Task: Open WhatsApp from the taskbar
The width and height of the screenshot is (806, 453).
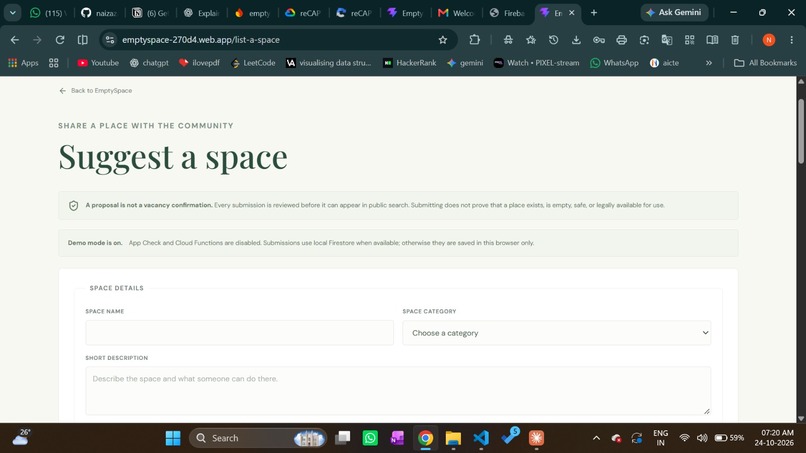Action: tap(370, 438)
